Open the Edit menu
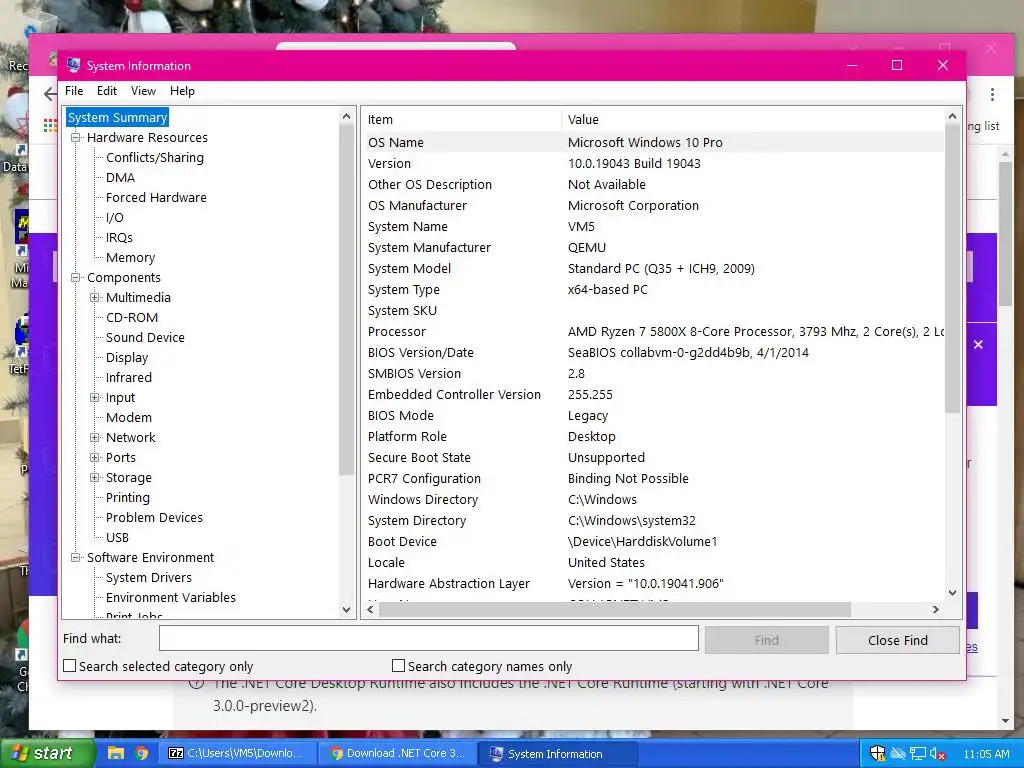 [x=106, y=91]
